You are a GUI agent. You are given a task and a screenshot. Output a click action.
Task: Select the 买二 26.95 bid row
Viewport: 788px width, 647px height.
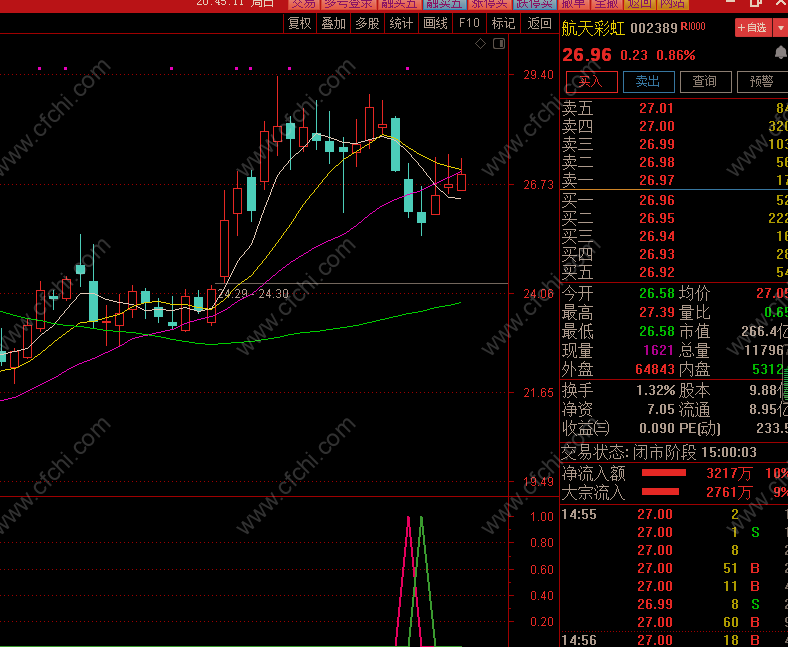click(x=674, y=218)
